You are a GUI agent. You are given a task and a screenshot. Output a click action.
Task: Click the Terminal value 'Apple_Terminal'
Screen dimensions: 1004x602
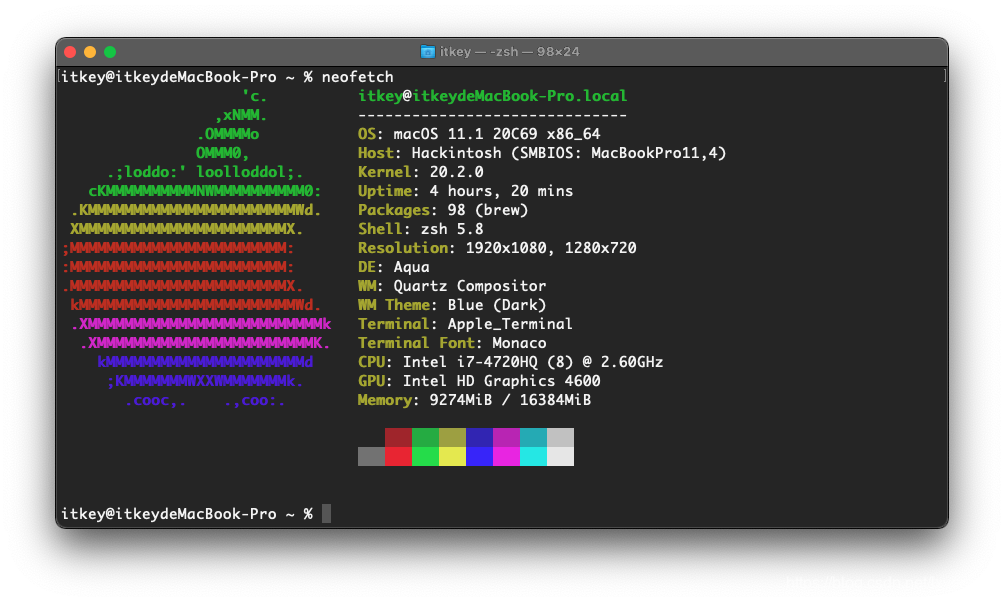coord(510,324)
